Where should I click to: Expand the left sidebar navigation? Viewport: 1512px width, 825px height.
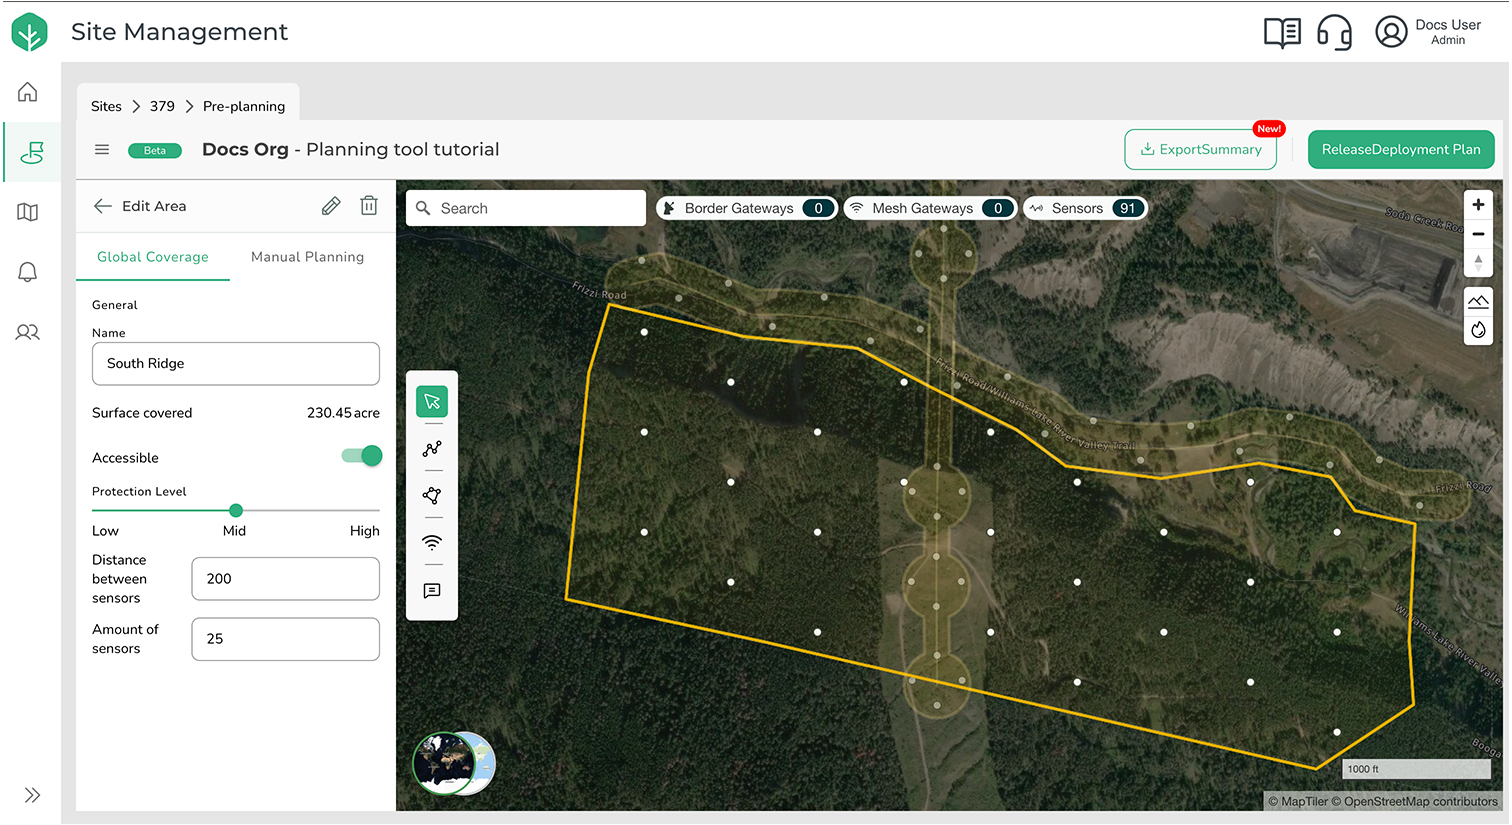(32, 795)
